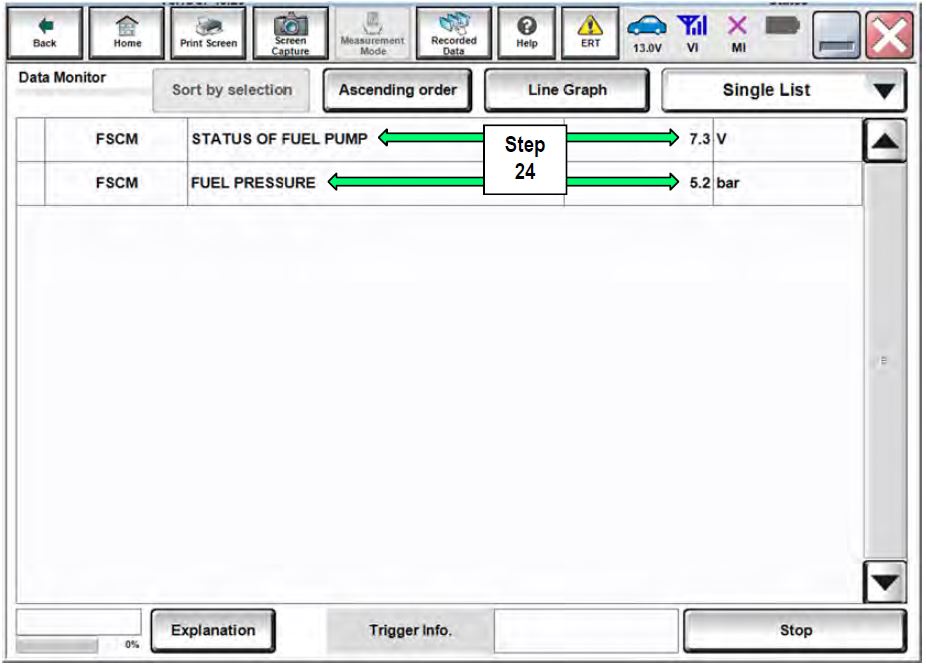Click the disabled Sort by selection button
This screenshot has height=666, width=926.
[232, 90]
